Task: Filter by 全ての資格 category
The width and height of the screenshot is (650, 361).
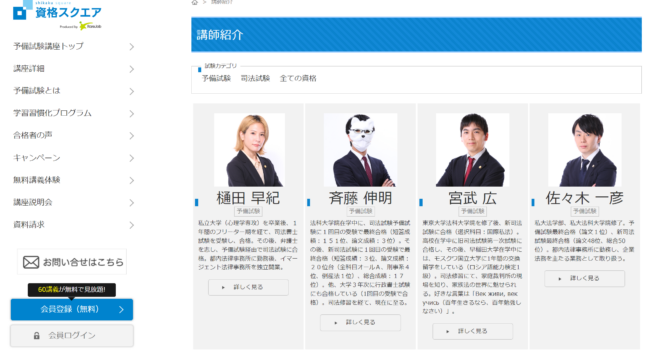Action: click(x=298, y=78)
